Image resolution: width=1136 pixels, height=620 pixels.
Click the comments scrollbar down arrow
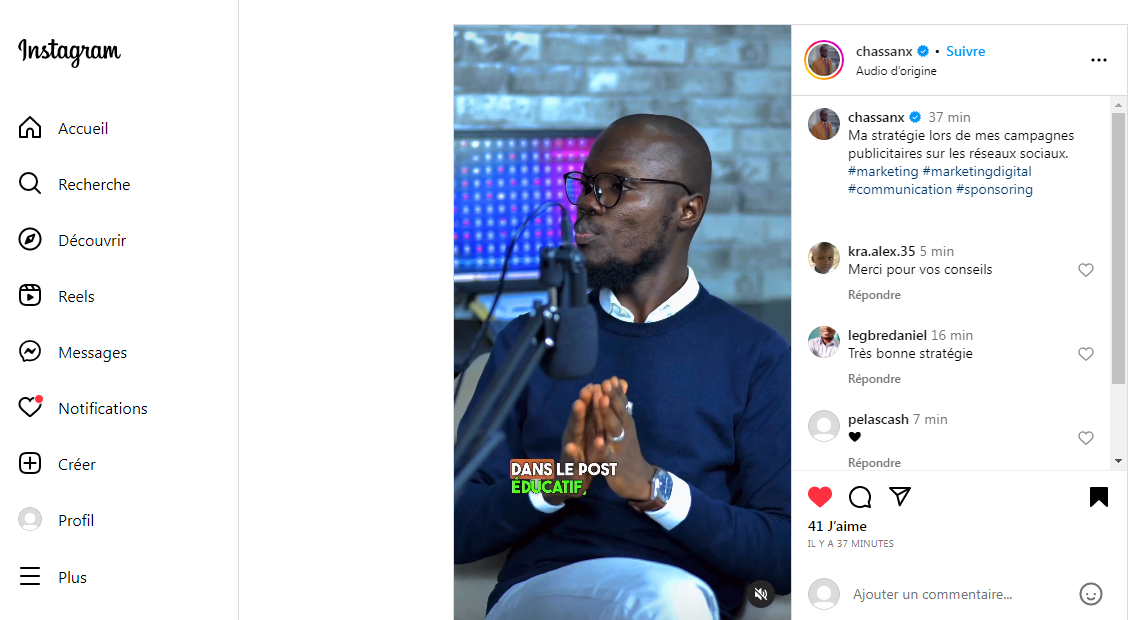tap(1118, 461)
